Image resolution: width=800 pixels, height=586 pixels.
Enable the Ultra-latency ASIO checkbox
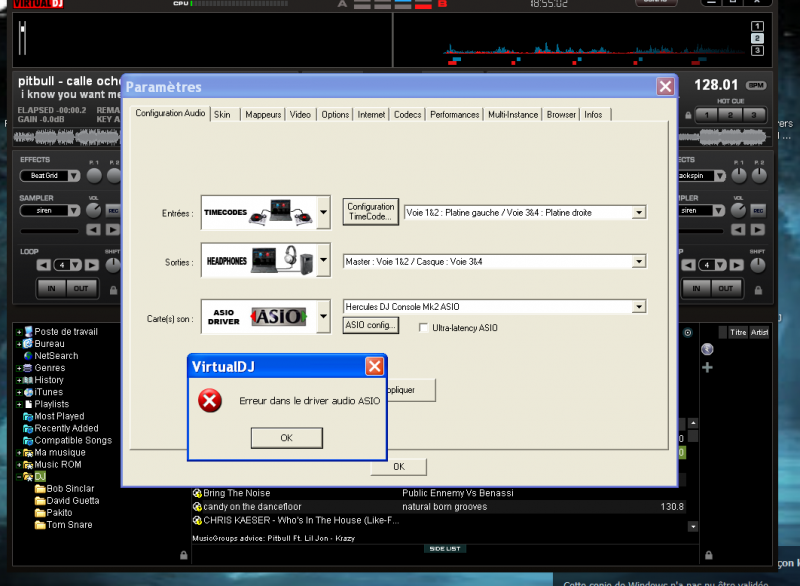[424, 328]
